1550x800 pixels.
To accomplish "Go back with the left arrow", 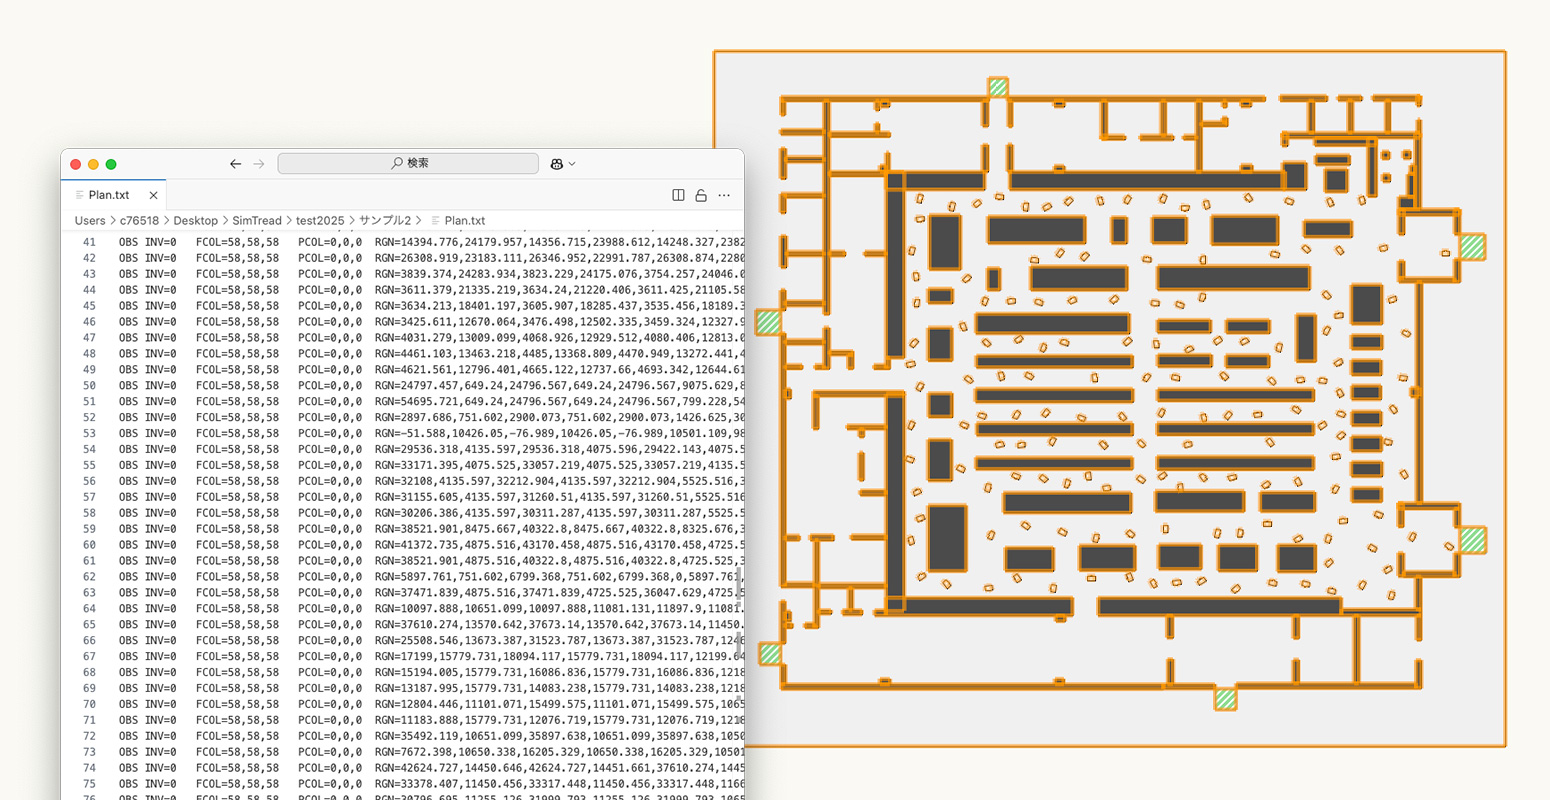I will coord(235,164).
